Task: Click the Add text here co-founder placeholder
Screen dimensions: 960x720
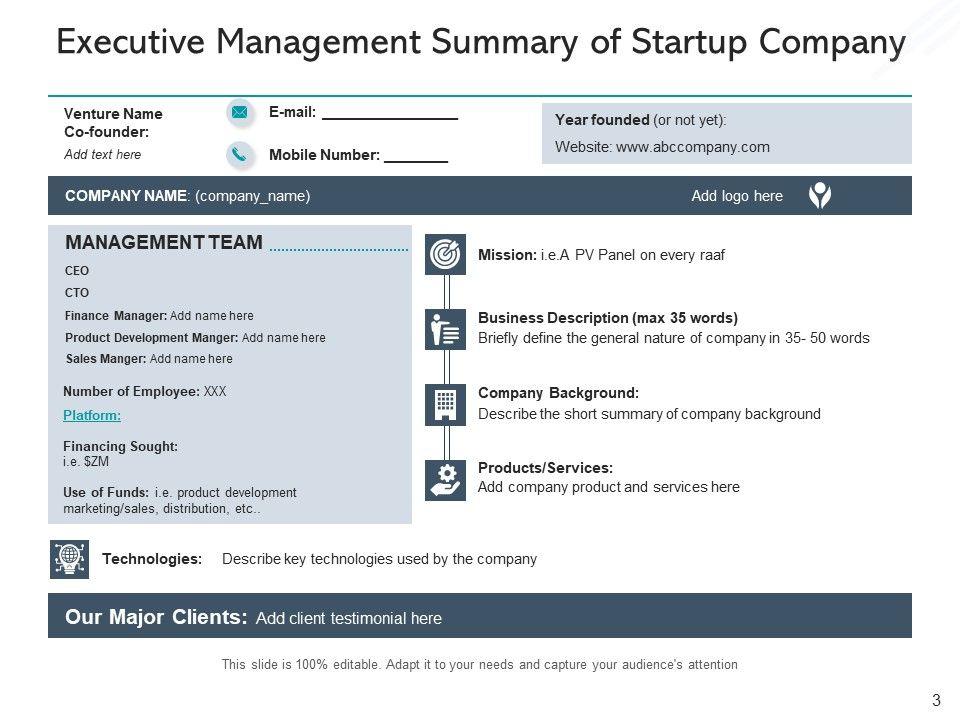Action: click(x=102, y=155)
